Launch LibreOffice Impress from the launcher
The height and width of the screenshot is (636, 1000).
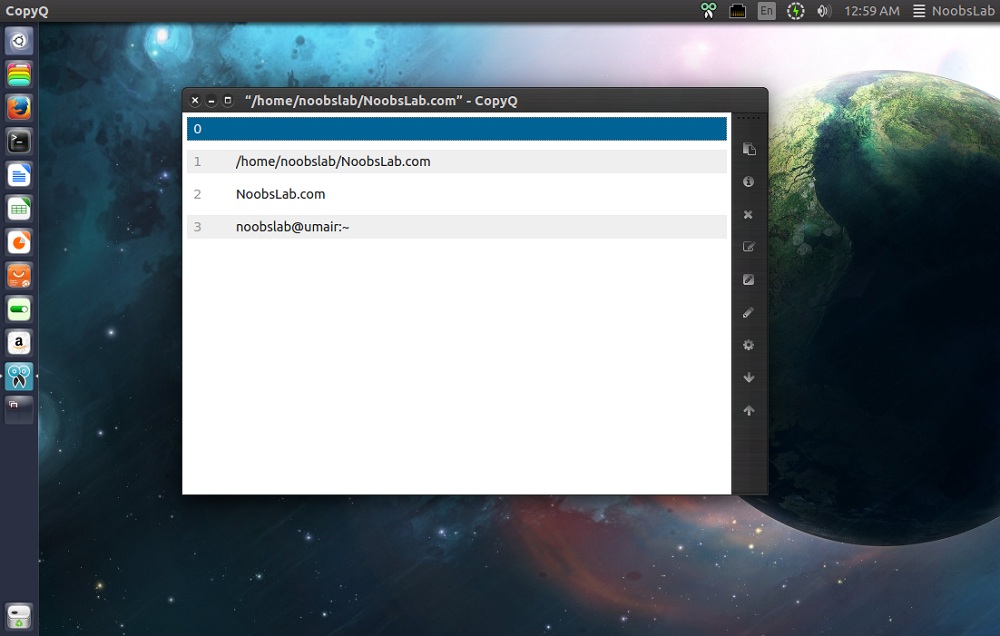[x=19, y=242]
